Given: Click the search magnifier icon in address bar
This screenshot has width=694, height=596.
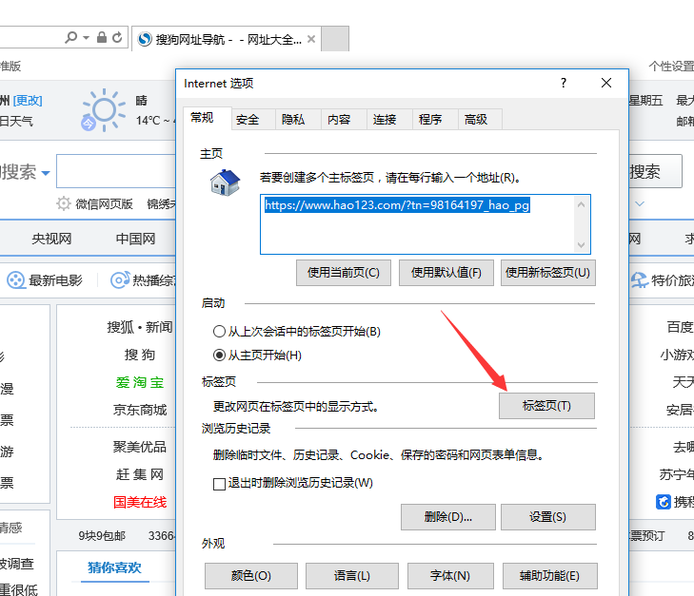Looking at the screenshot, I should [71, 38].
